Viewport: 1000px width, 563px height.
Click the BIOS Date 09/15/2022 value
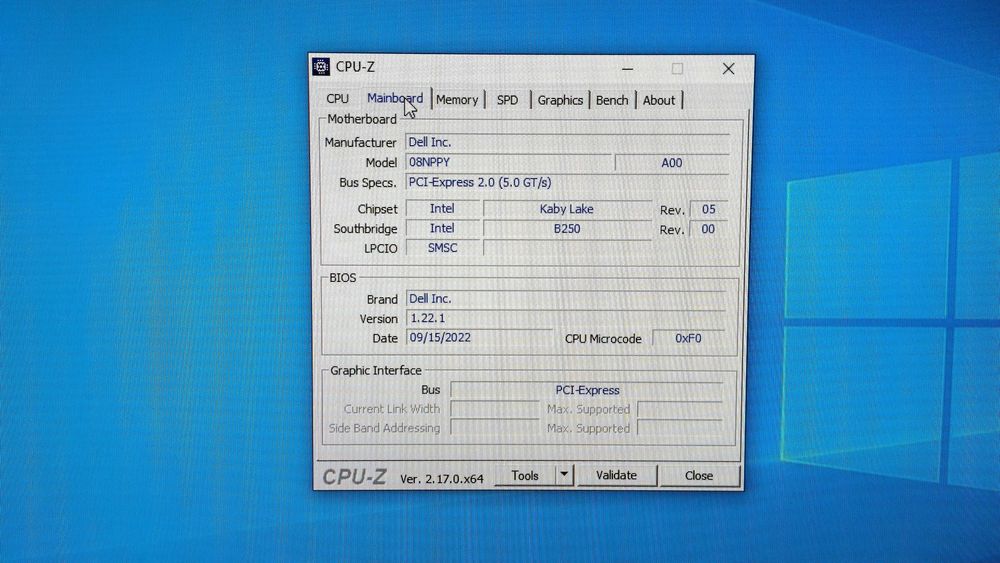[x=479, y=337]
